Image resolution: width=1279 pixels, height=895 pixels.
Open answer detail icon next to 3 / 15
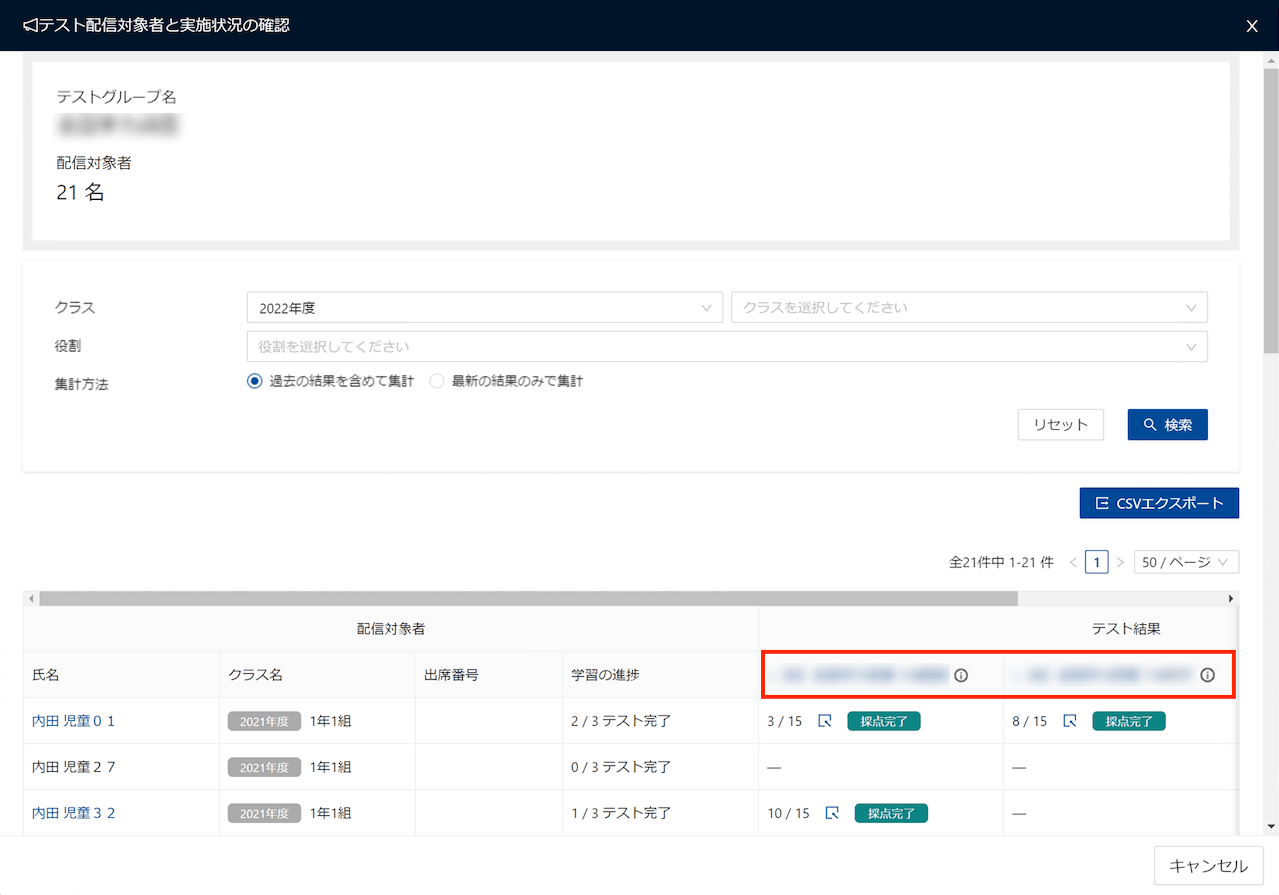click(825, 721)
